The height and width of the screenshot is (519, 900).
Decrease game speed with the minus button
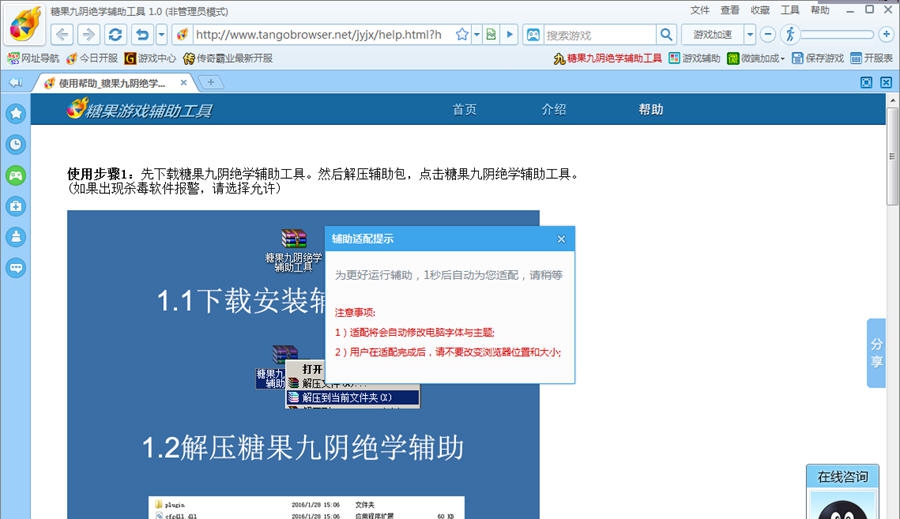click(x=767, y=34)
